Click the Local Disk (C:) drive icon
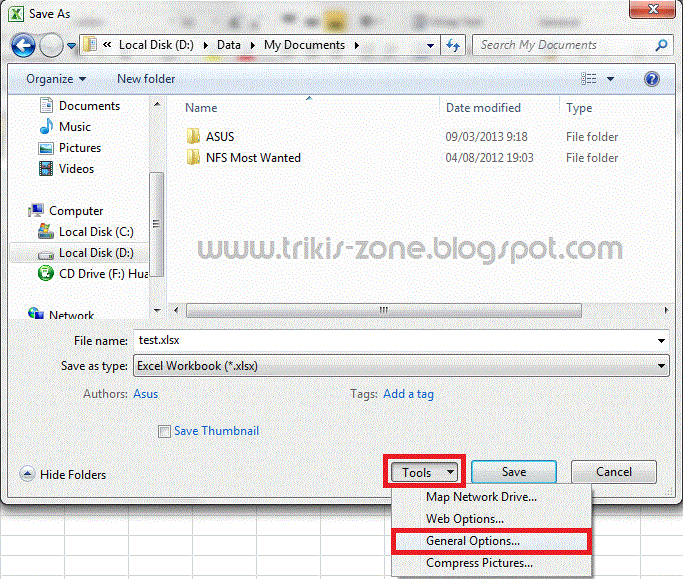The image size is (683, 579). coord(45,231)
